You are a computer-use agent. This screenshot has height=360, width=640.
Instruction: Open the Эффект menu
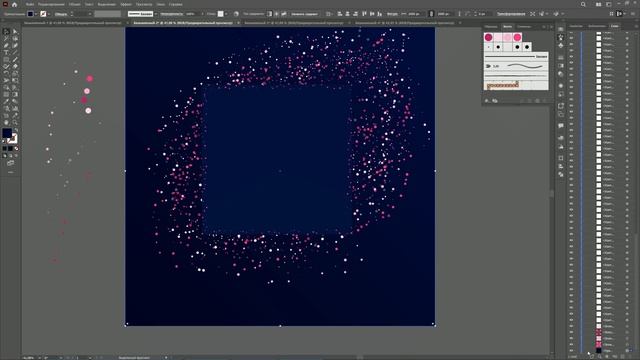[126, 4]
